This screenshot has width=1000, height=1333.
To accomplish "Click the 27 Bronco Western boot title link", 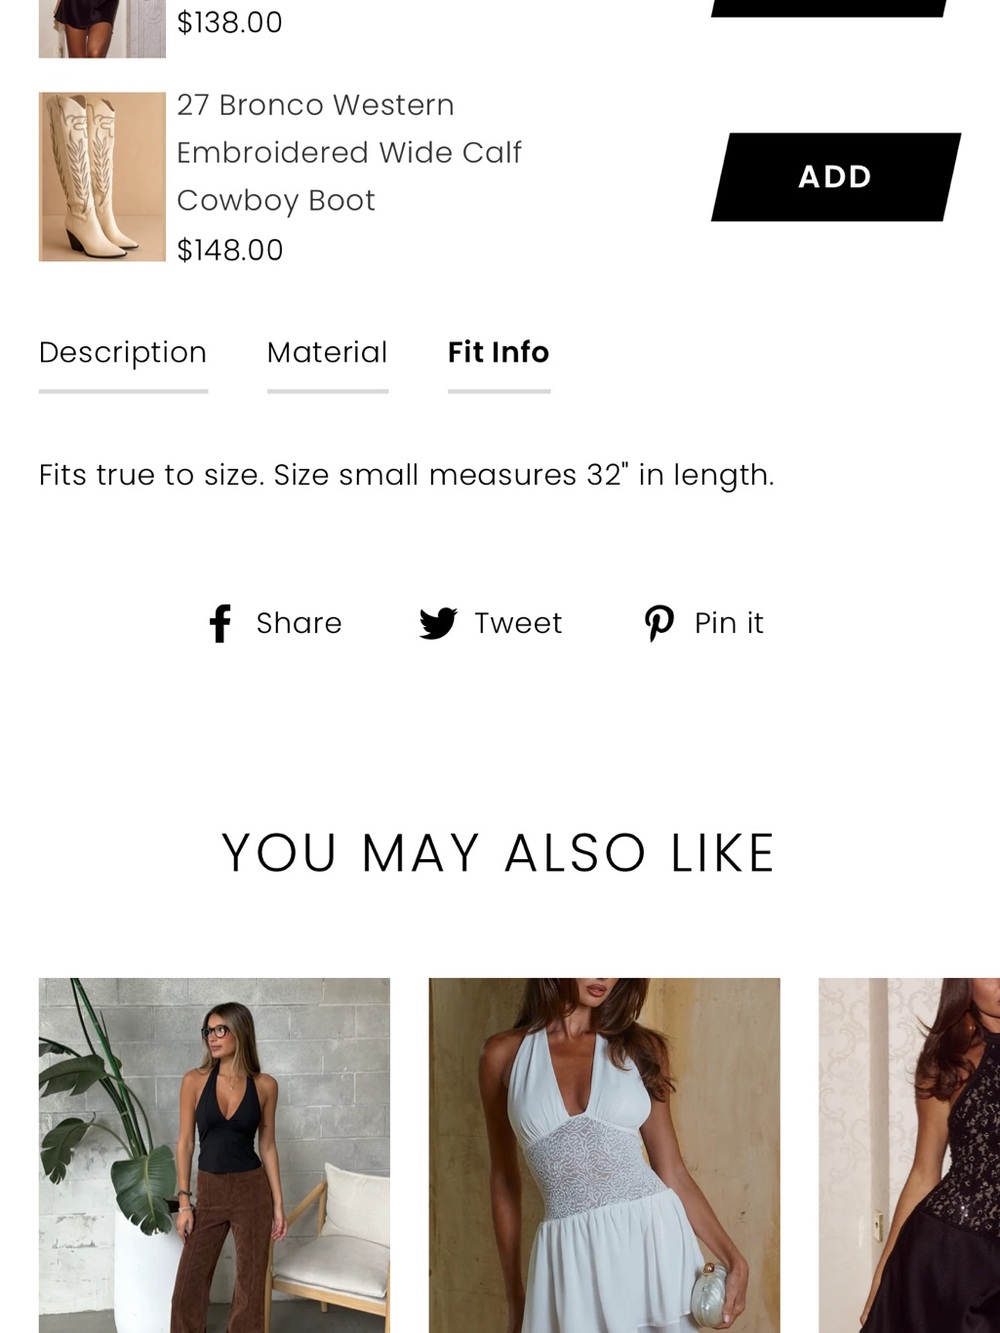I will click(x=349, y=152).
